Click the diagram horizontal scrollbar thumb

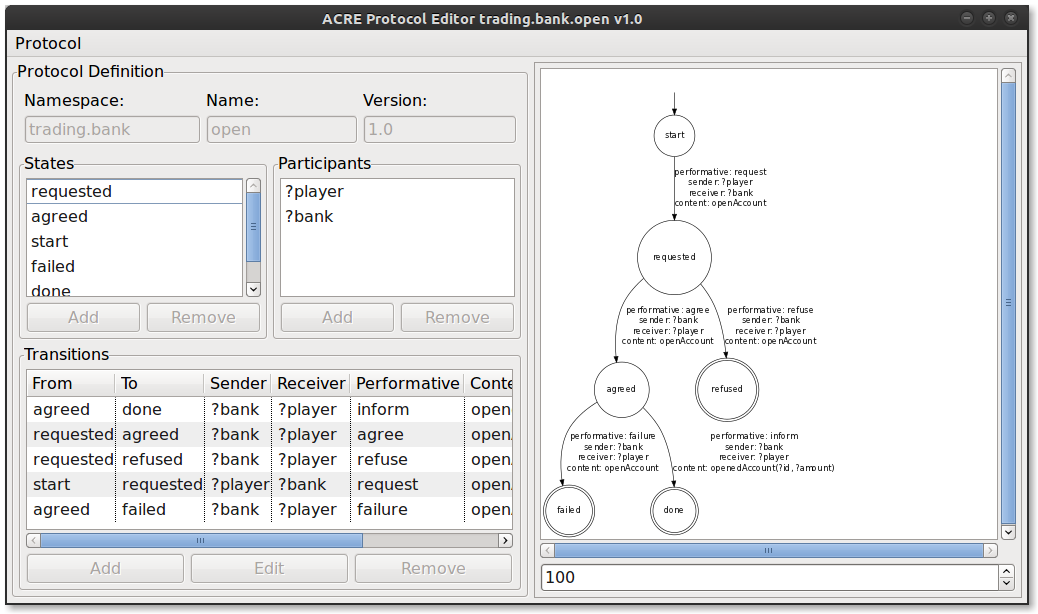click(x=769, y=550)
